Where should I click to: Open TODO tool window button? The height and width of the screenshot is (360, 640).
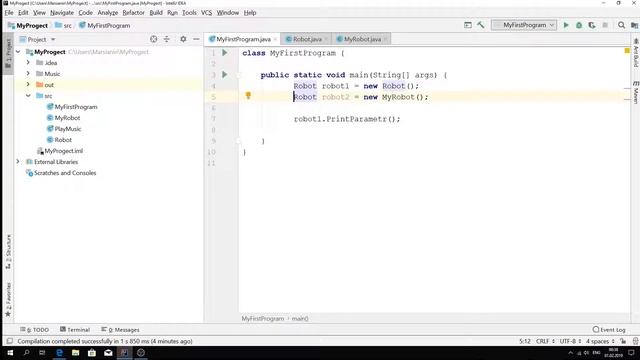coord(35,330)
